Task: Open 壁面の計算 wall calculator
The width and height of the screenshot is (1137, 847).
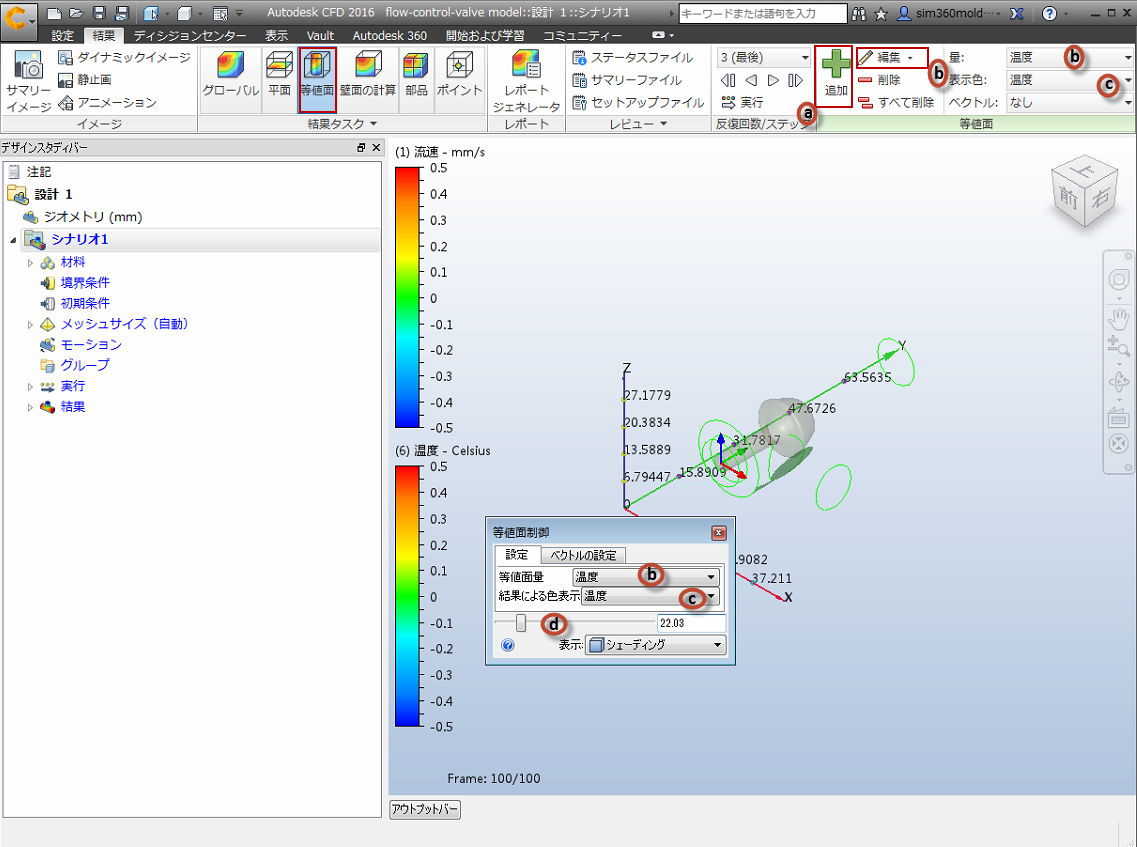Action: [x=368, y=74]
